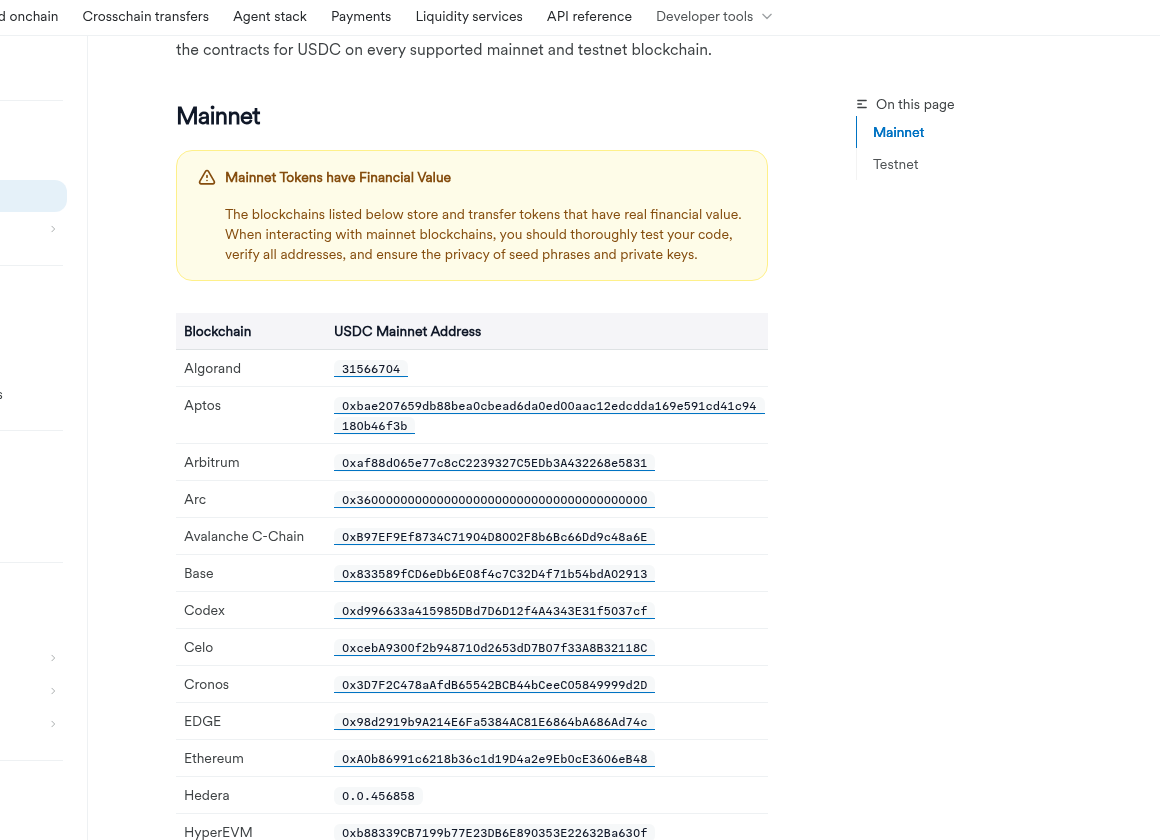Open the Avalanche C-Chain address link
This screenshot has height=840, width=1160.
(494, 537)
